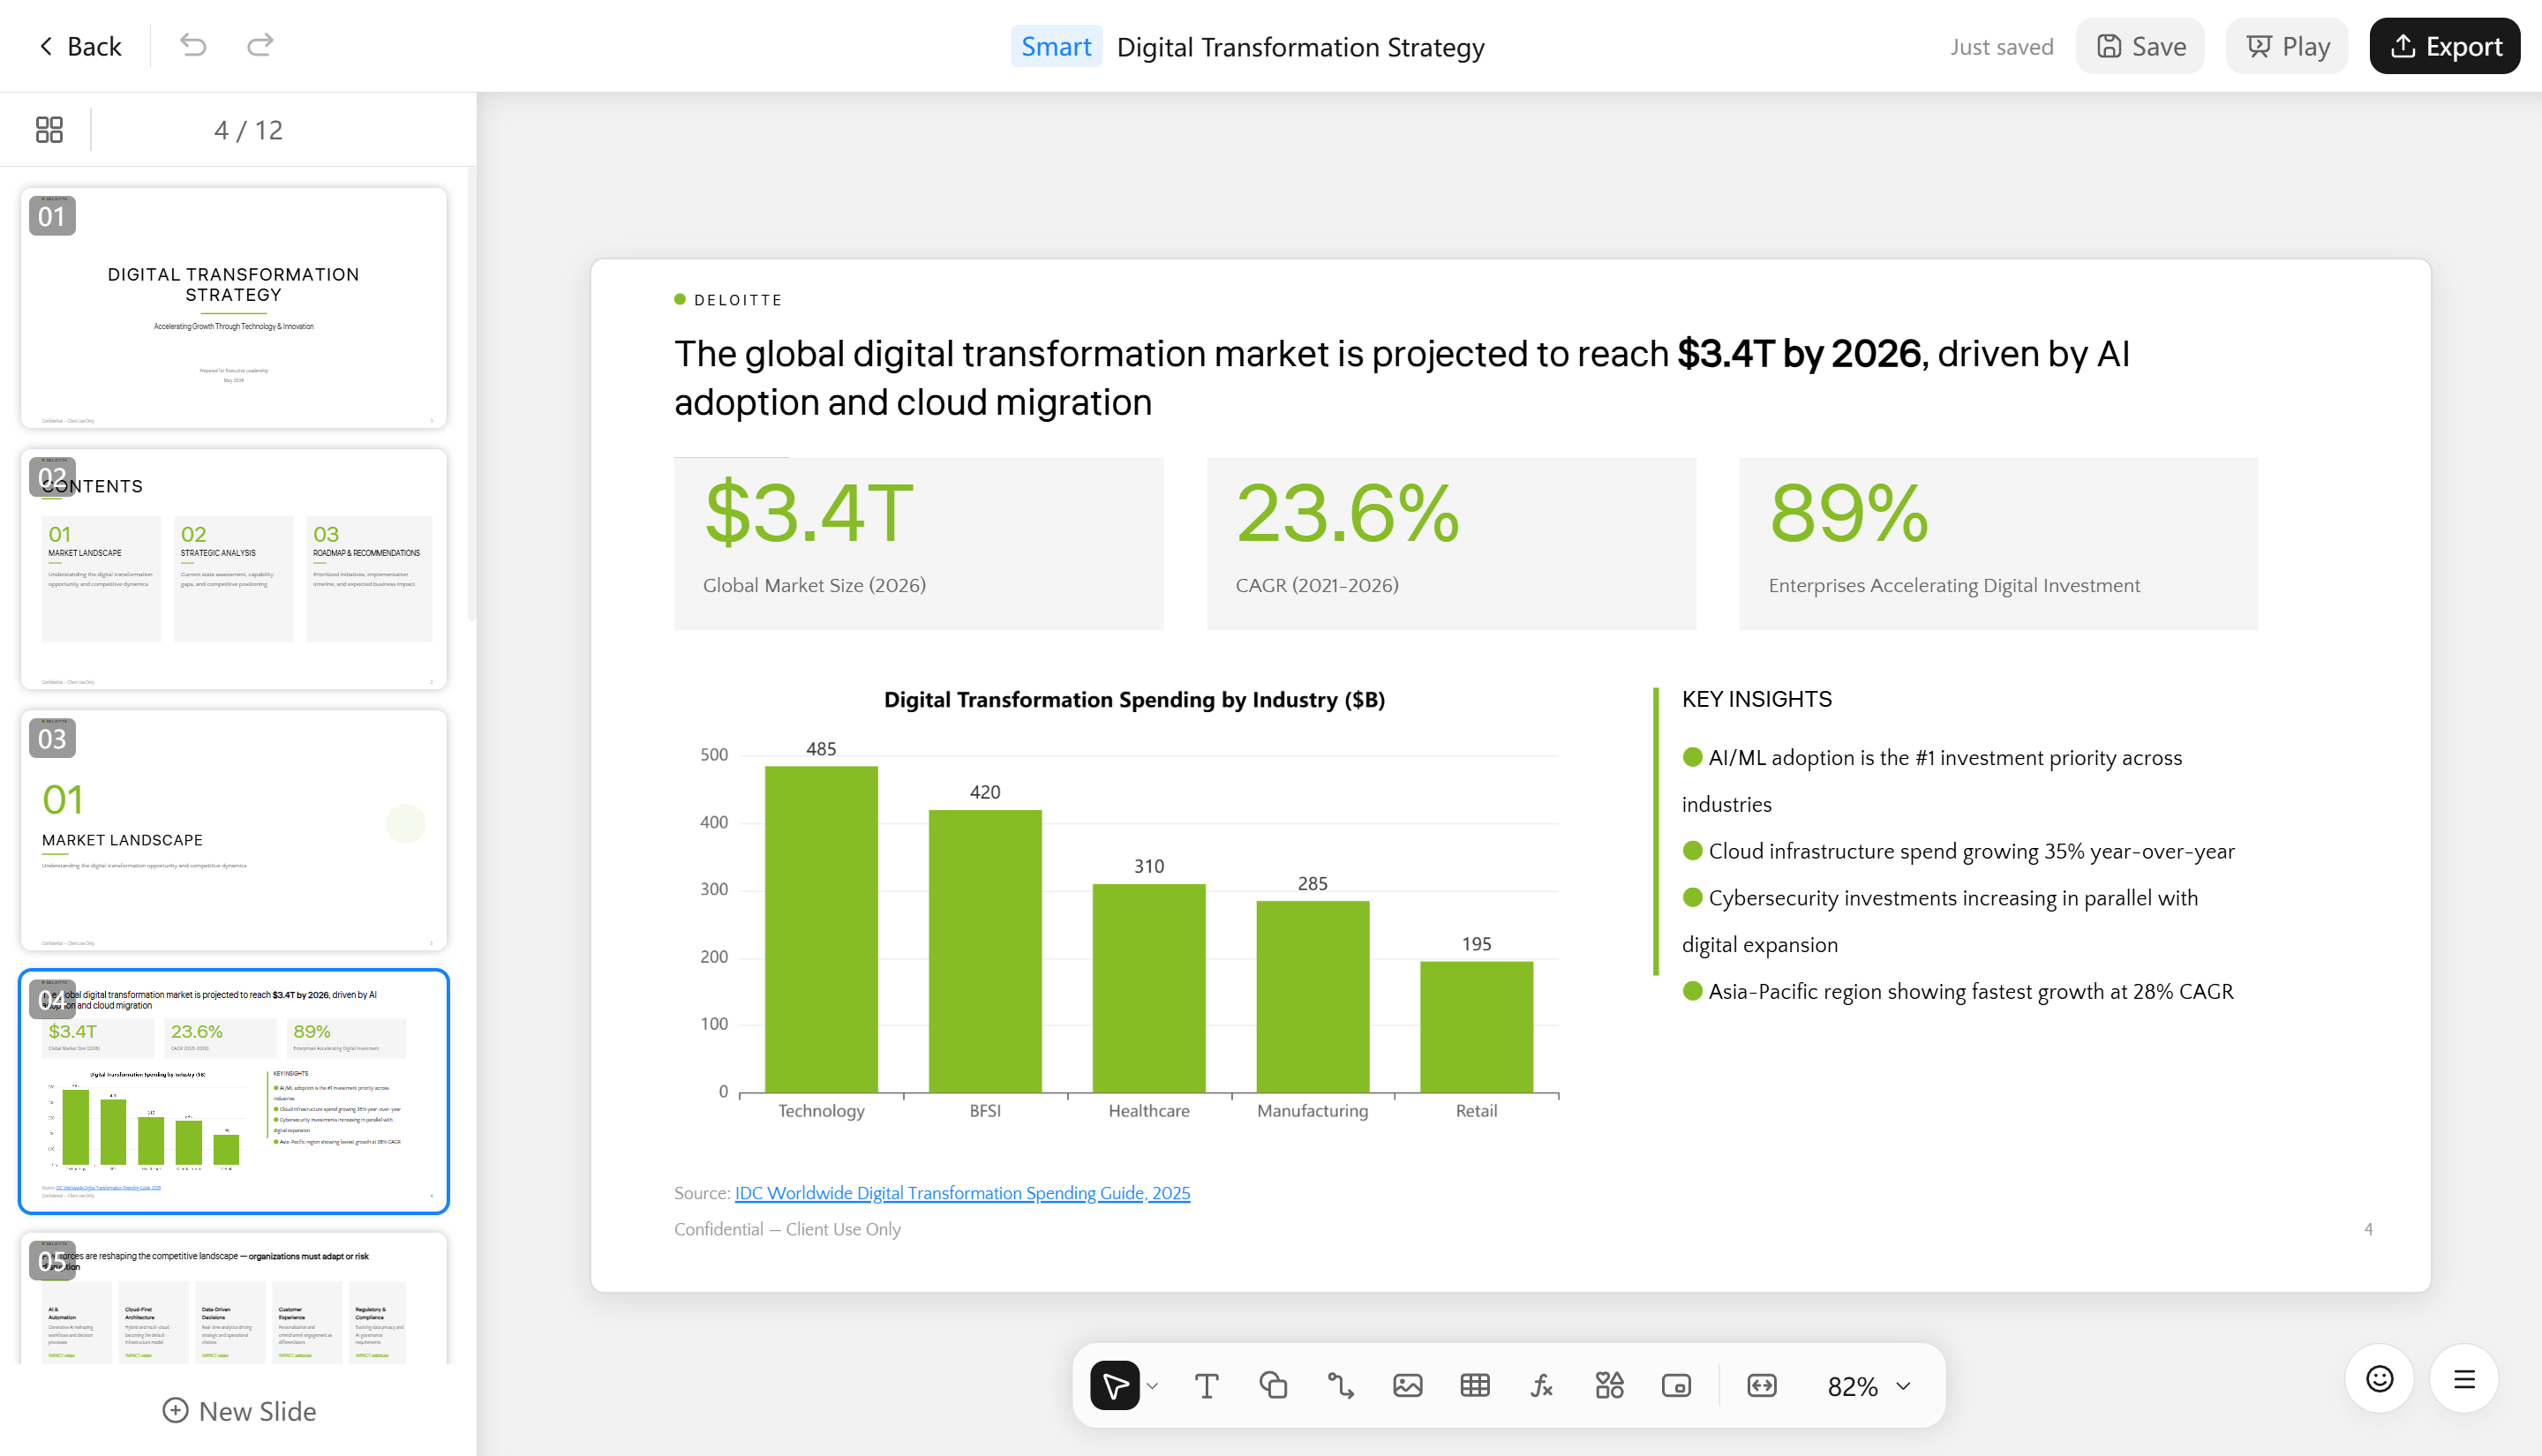The width and height of the screenshot is (2542, 1456).
Task: Insert an image using picture icon
Action: (x=1407, y=1386)
